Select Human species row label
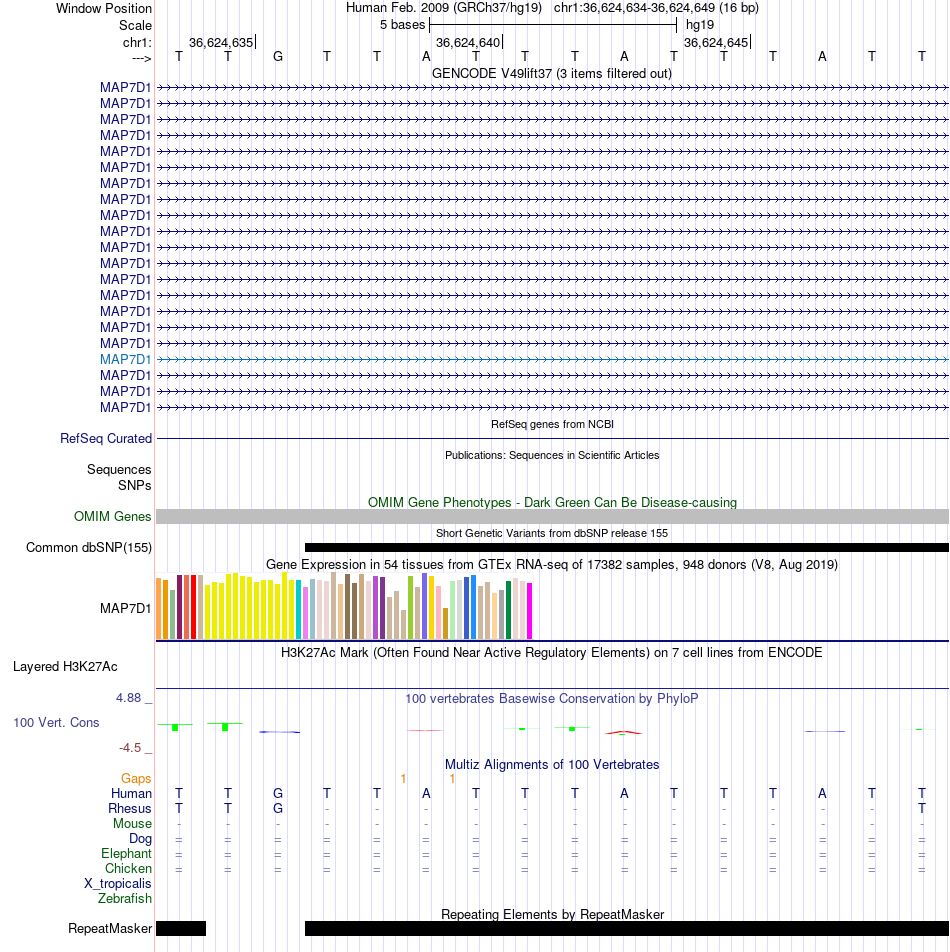The width and height of the screenshot is (950, 952). (x=131, y=794)
